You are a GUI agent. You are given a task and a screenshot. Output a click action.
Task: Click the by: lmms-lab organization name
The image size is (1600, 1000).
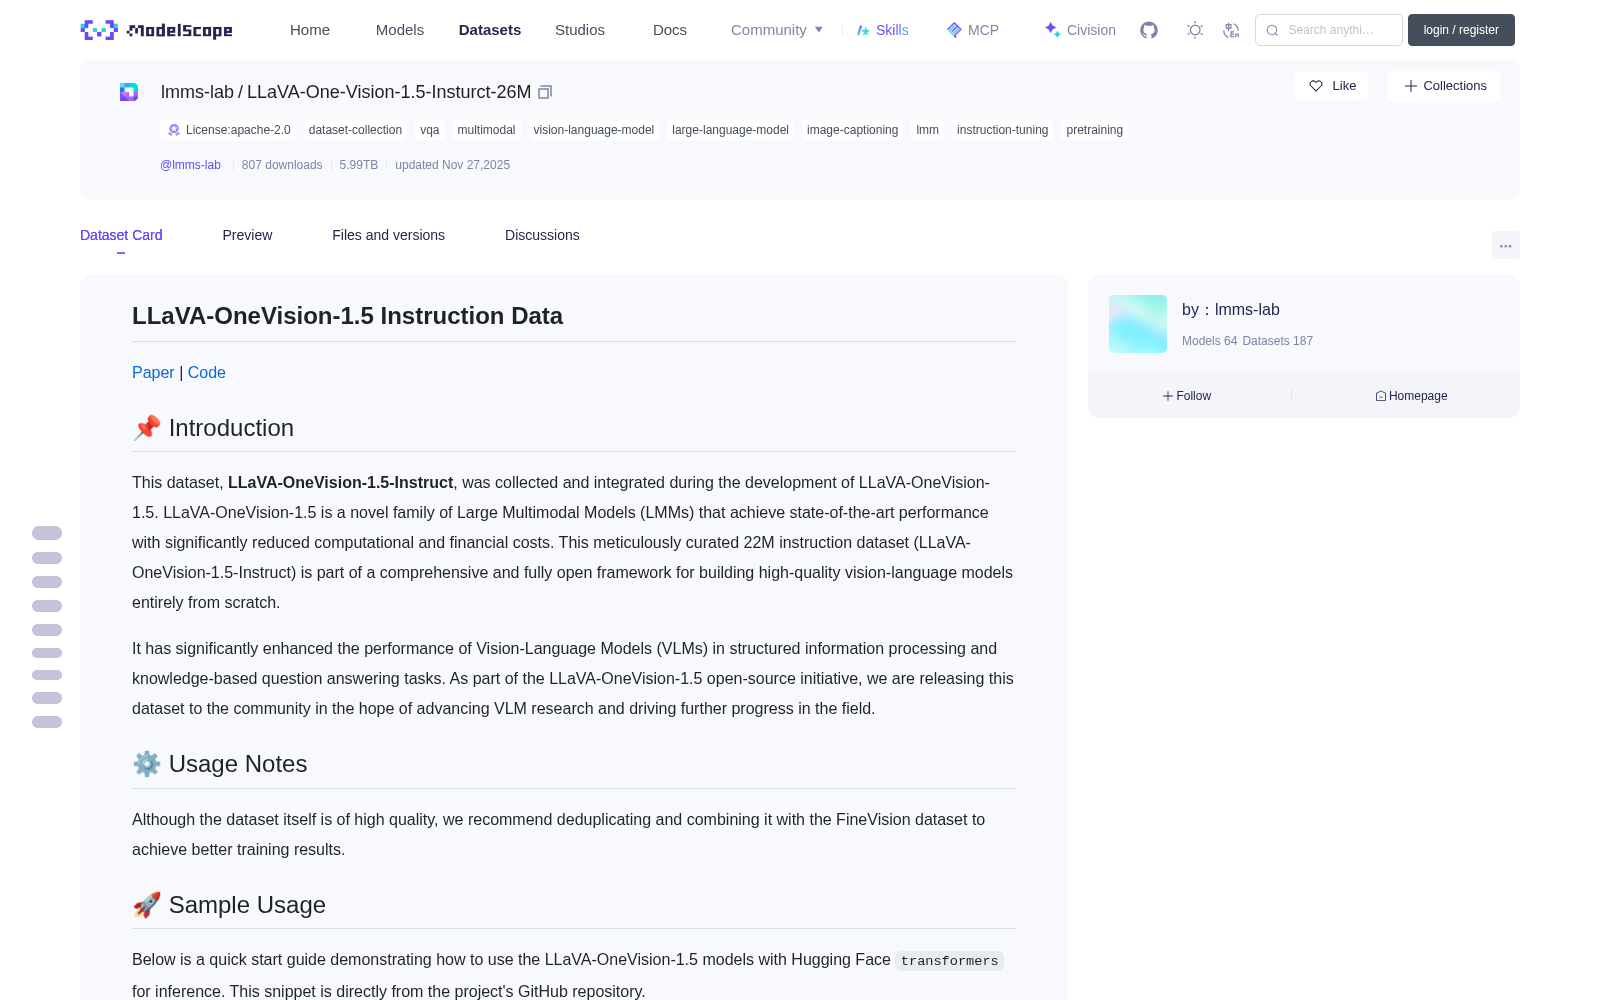click(1231, 310)
